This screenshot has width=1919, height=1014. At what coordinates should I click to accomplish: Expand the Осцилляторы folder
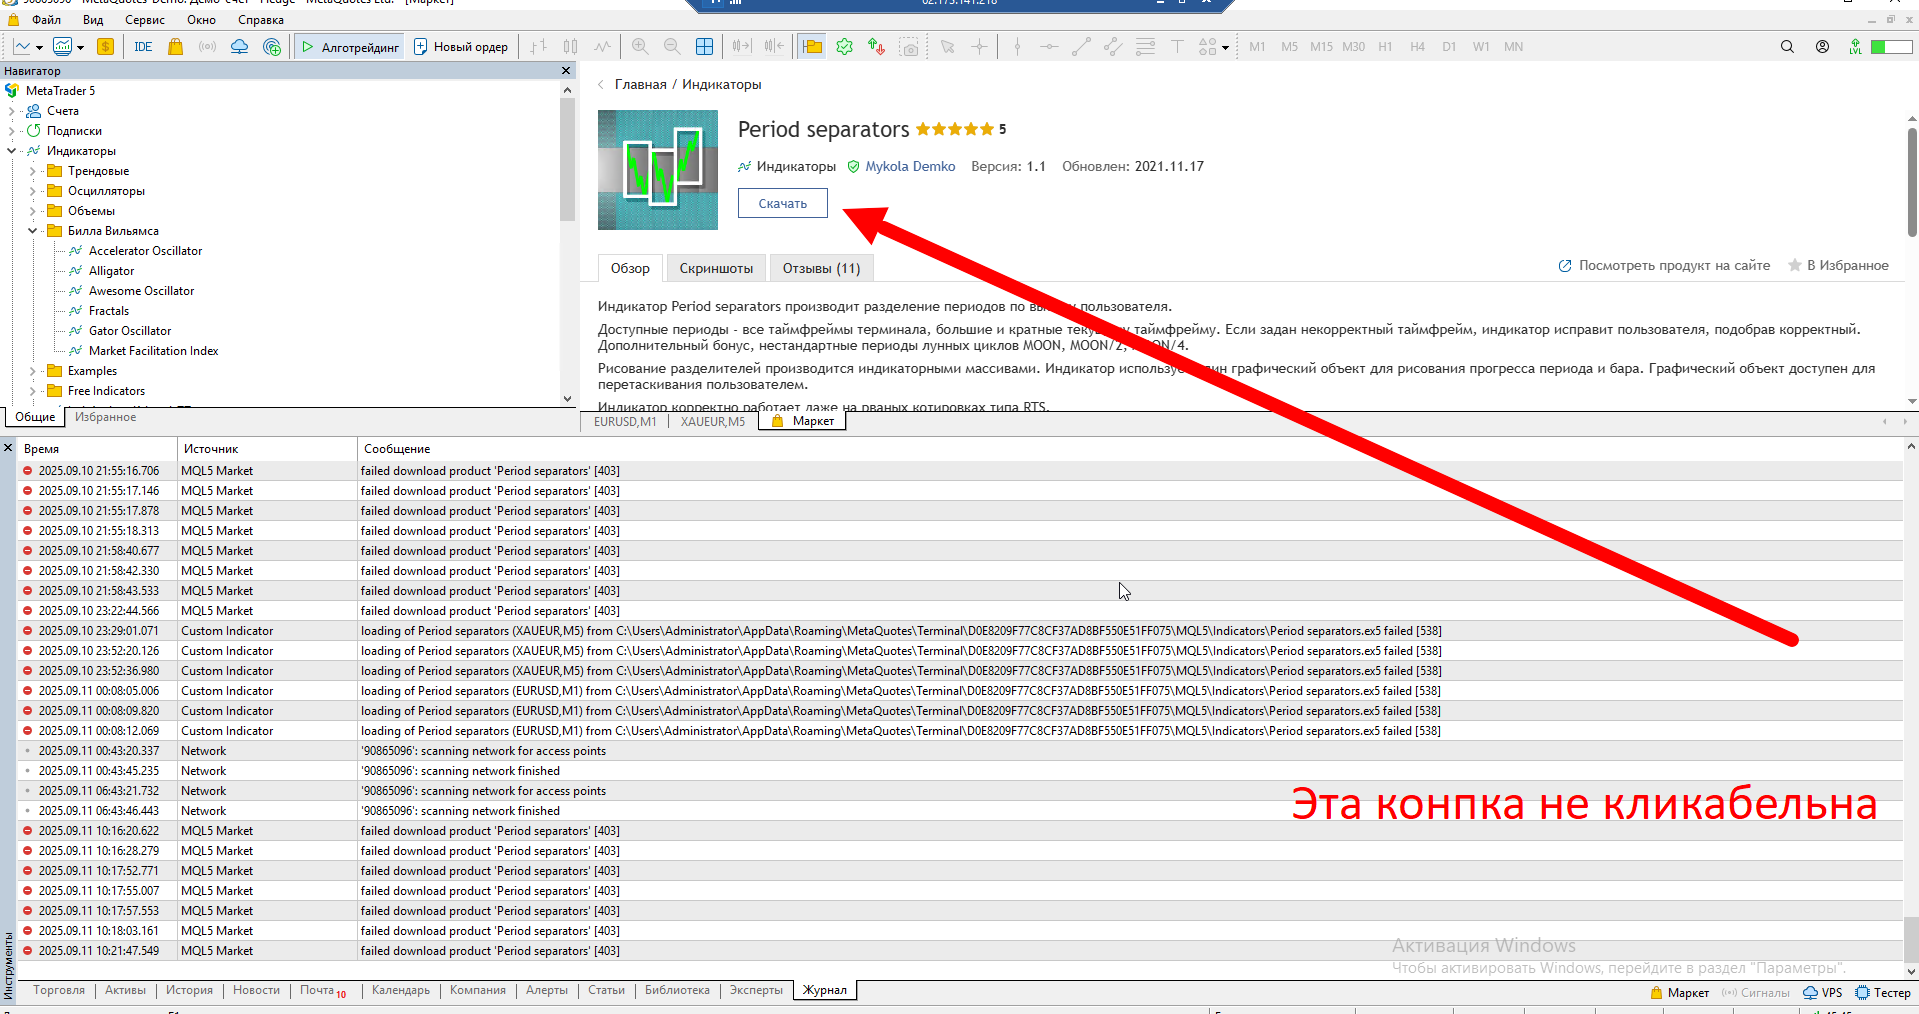(x=32, y=191)
